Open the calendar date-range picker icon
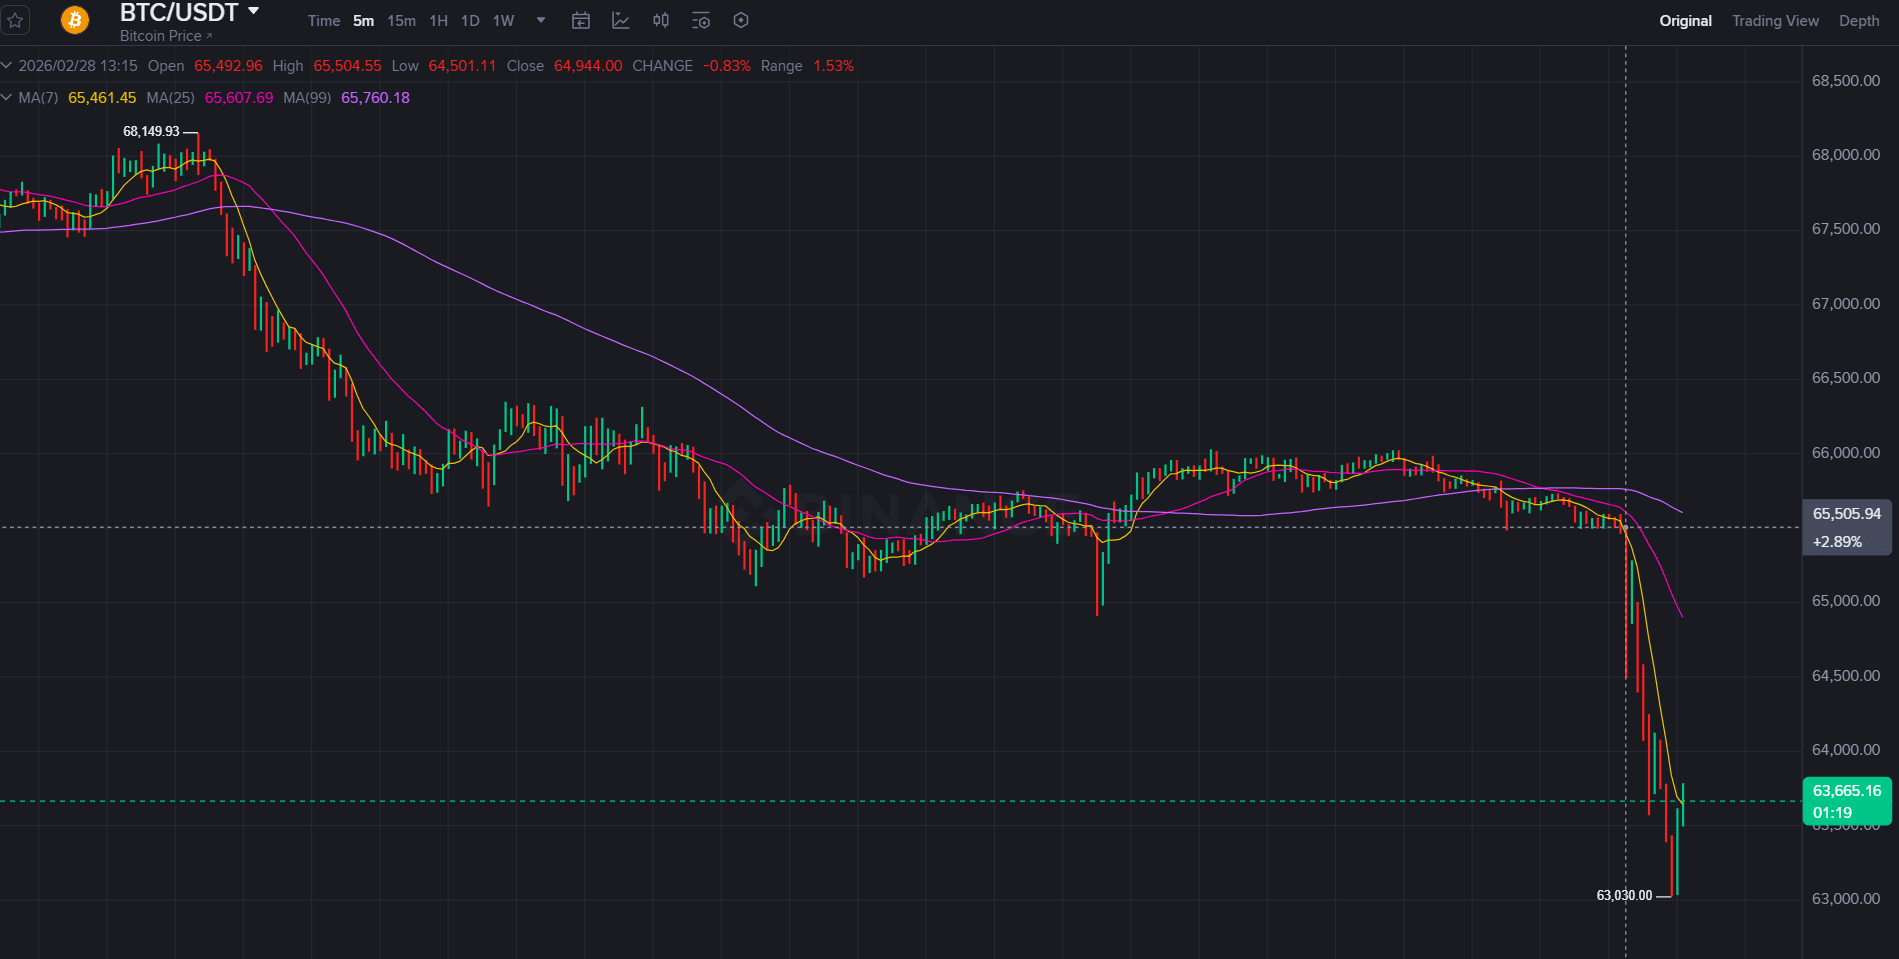The width and height of the screenshot is (1899, 959). tap(580, 20)
